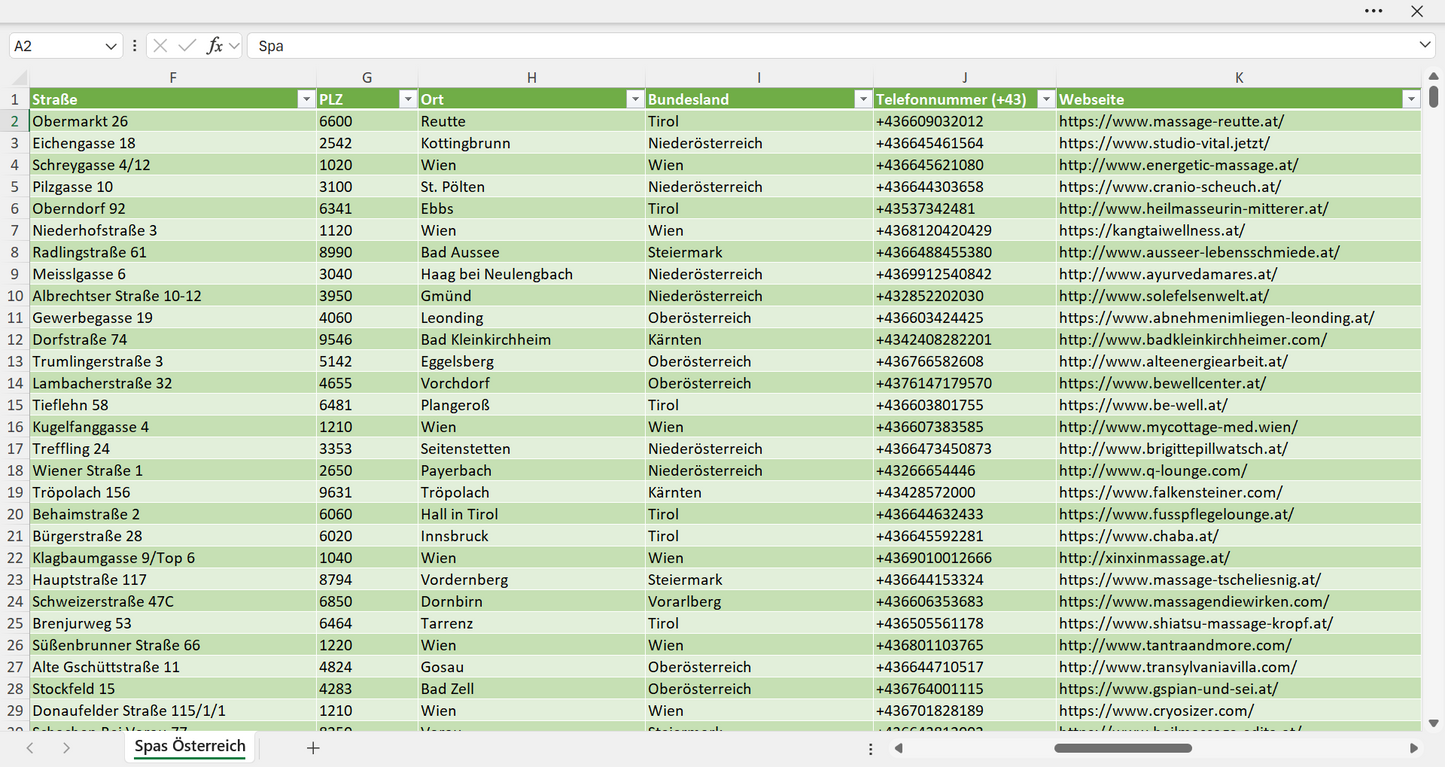
Task: Open the Straße column filter dropdown
Action: [306, 99]
